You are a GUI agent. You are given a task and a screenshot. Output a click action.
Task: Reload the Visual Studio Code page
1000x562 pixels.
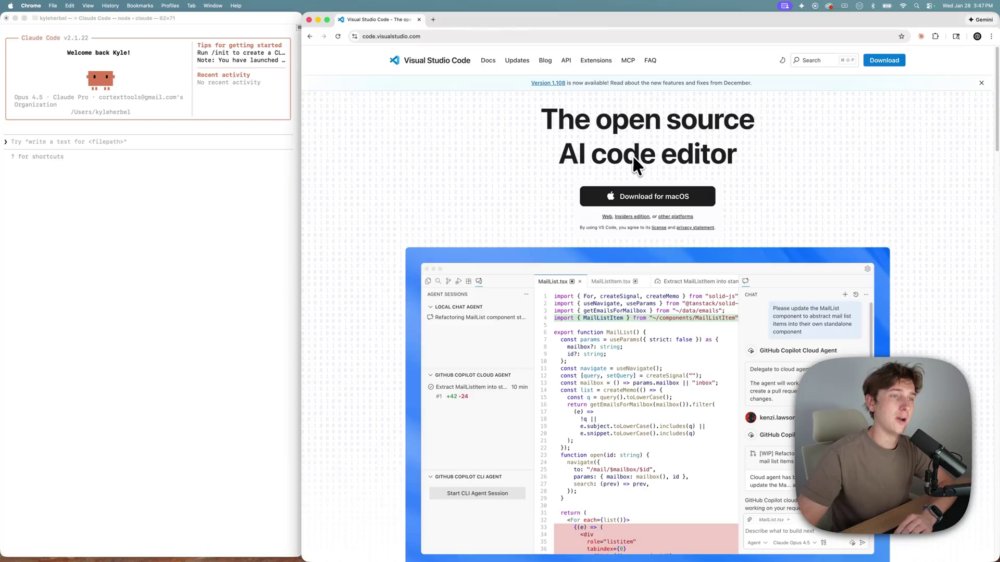[338, 36]
